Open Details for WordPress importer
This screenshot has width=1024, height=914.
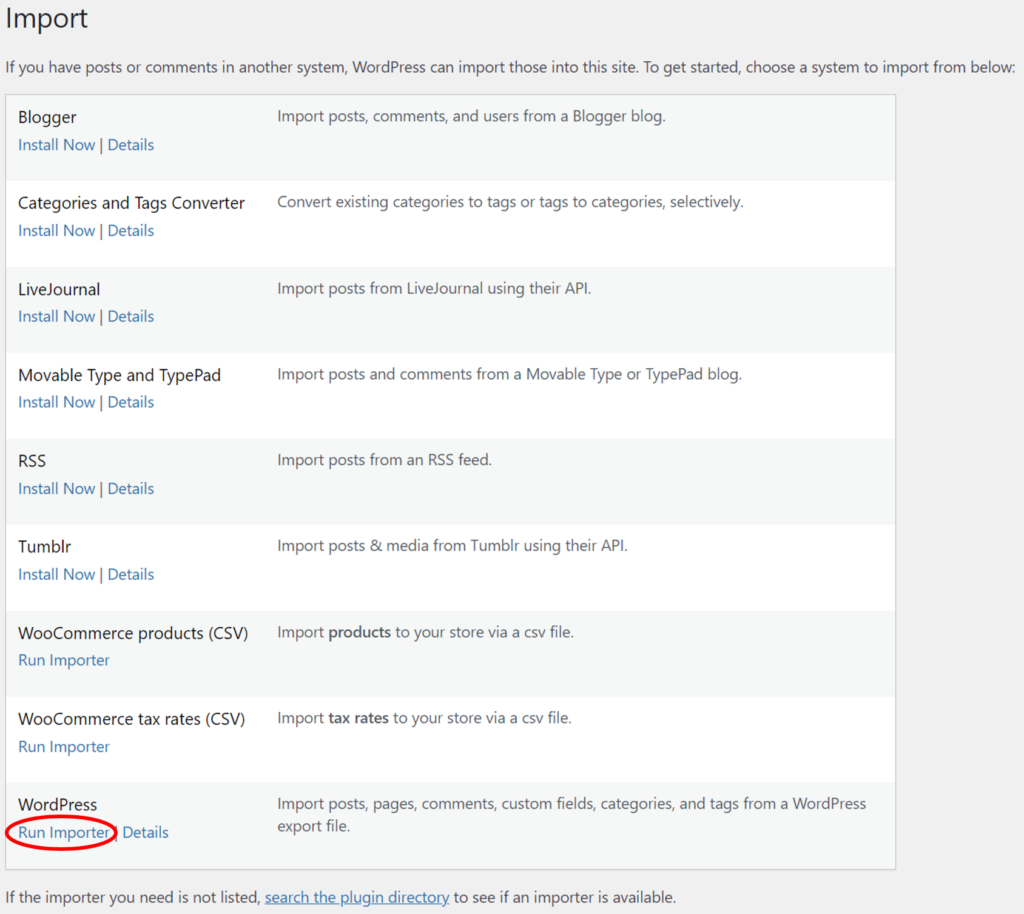[x=145, y=832]
